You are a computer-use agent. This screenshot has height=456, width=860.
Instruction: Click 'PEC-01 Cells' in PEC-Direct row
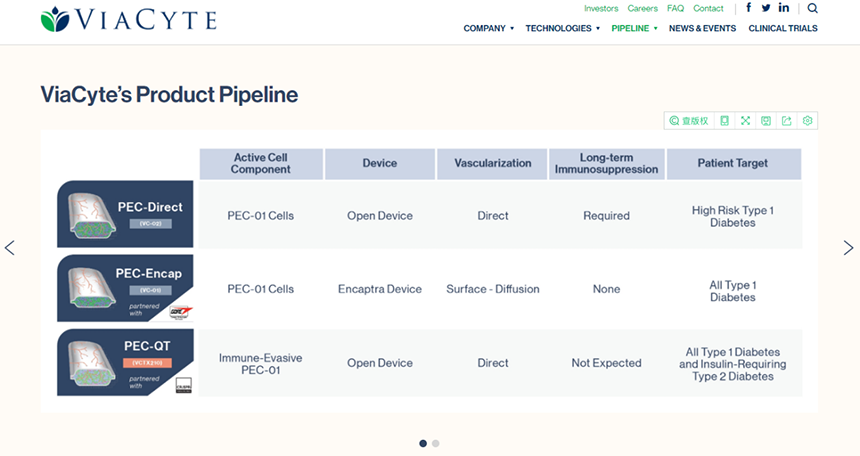tap(261, 216)
